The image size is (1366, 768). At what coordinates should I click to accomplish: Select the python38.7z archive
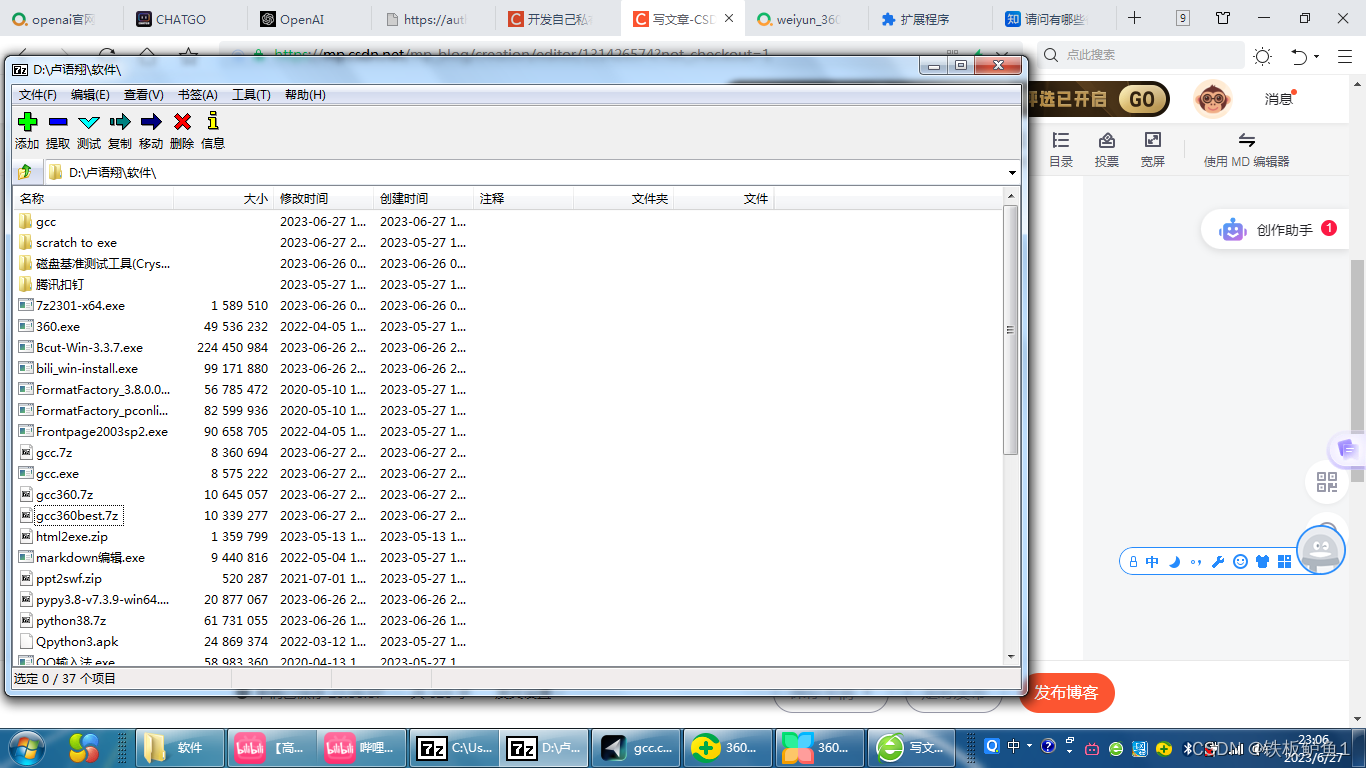[71, 621]
